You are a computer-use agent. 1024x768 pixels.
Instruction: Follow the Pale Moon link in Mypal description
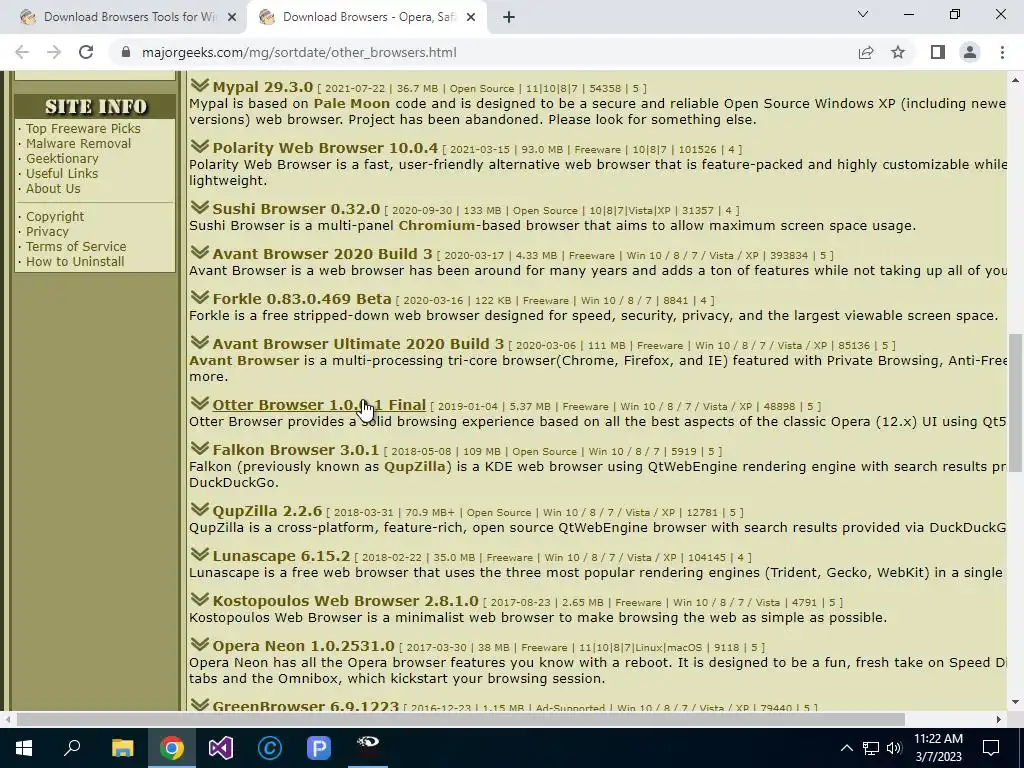(351, 103)
